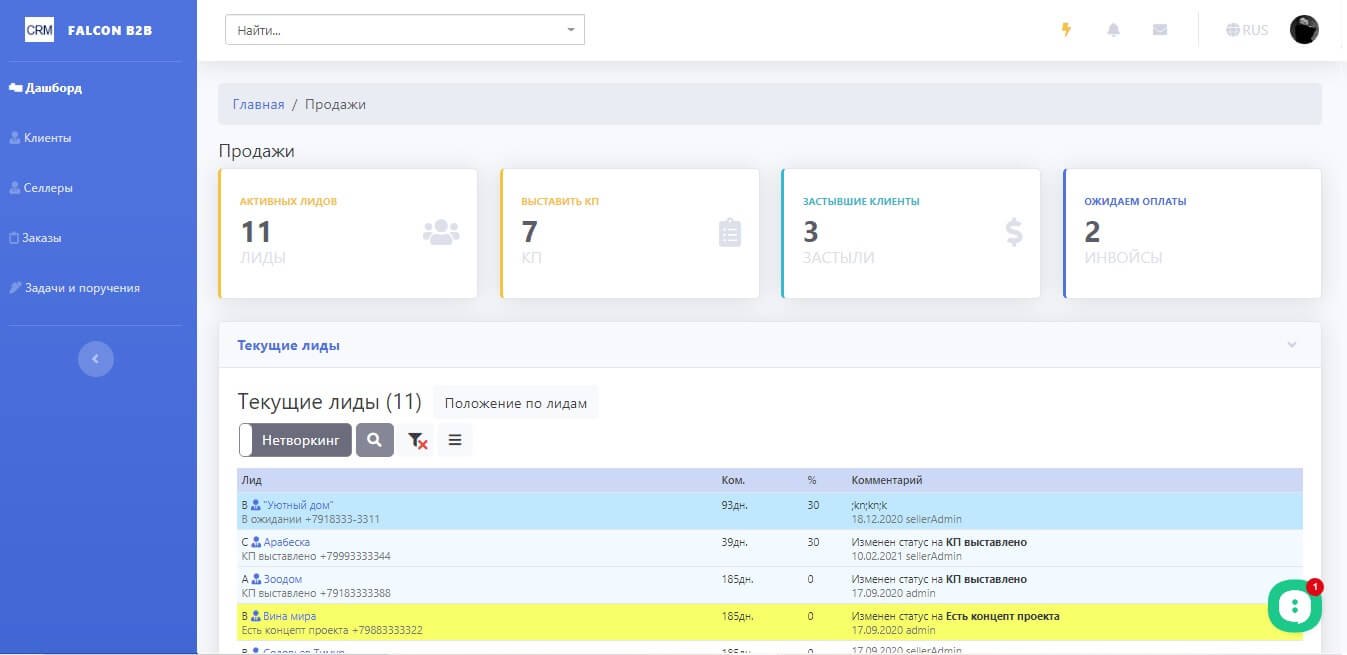Click the magnifier search button in leads toolbar

pyautogui.click(x=374, y=440)
